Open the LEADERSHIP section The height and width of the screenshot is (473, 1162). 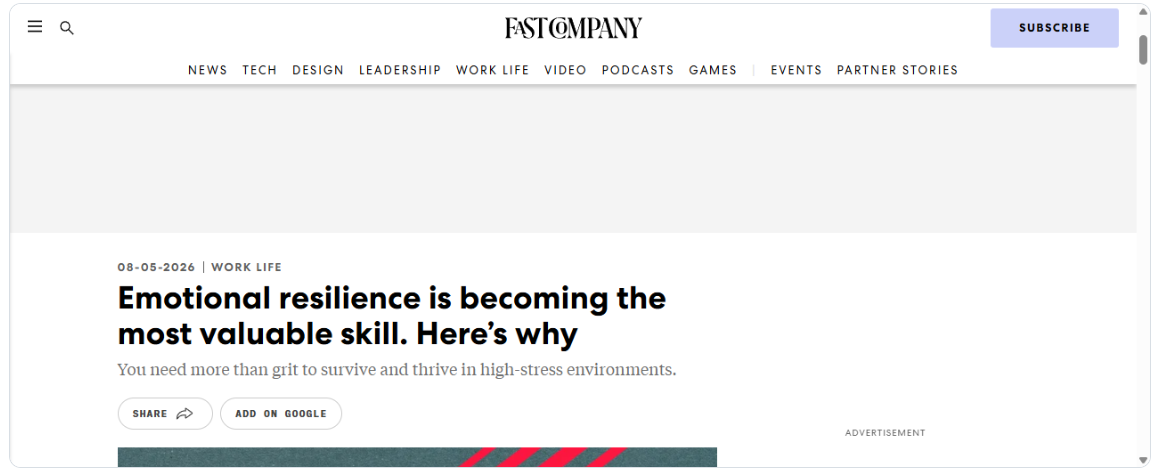[x=400, y=70]
